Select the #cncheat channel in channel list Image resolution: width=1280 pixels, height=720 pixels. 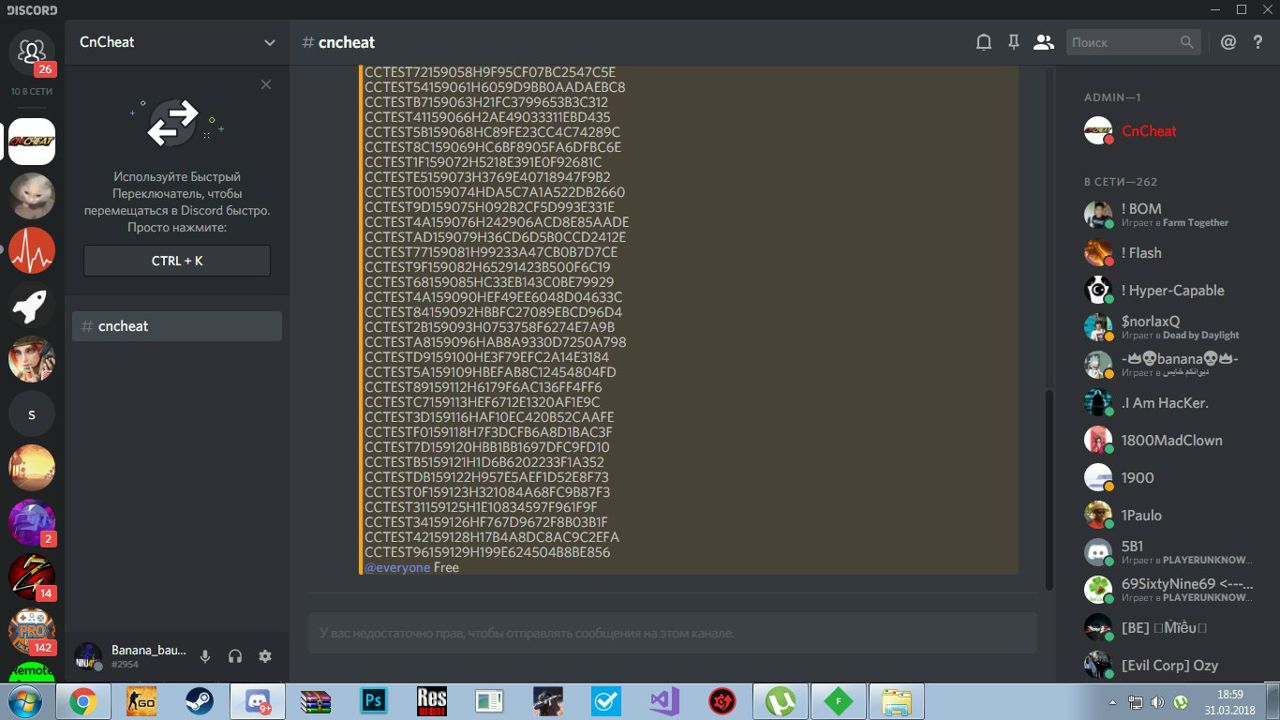[x=177, y=326]
